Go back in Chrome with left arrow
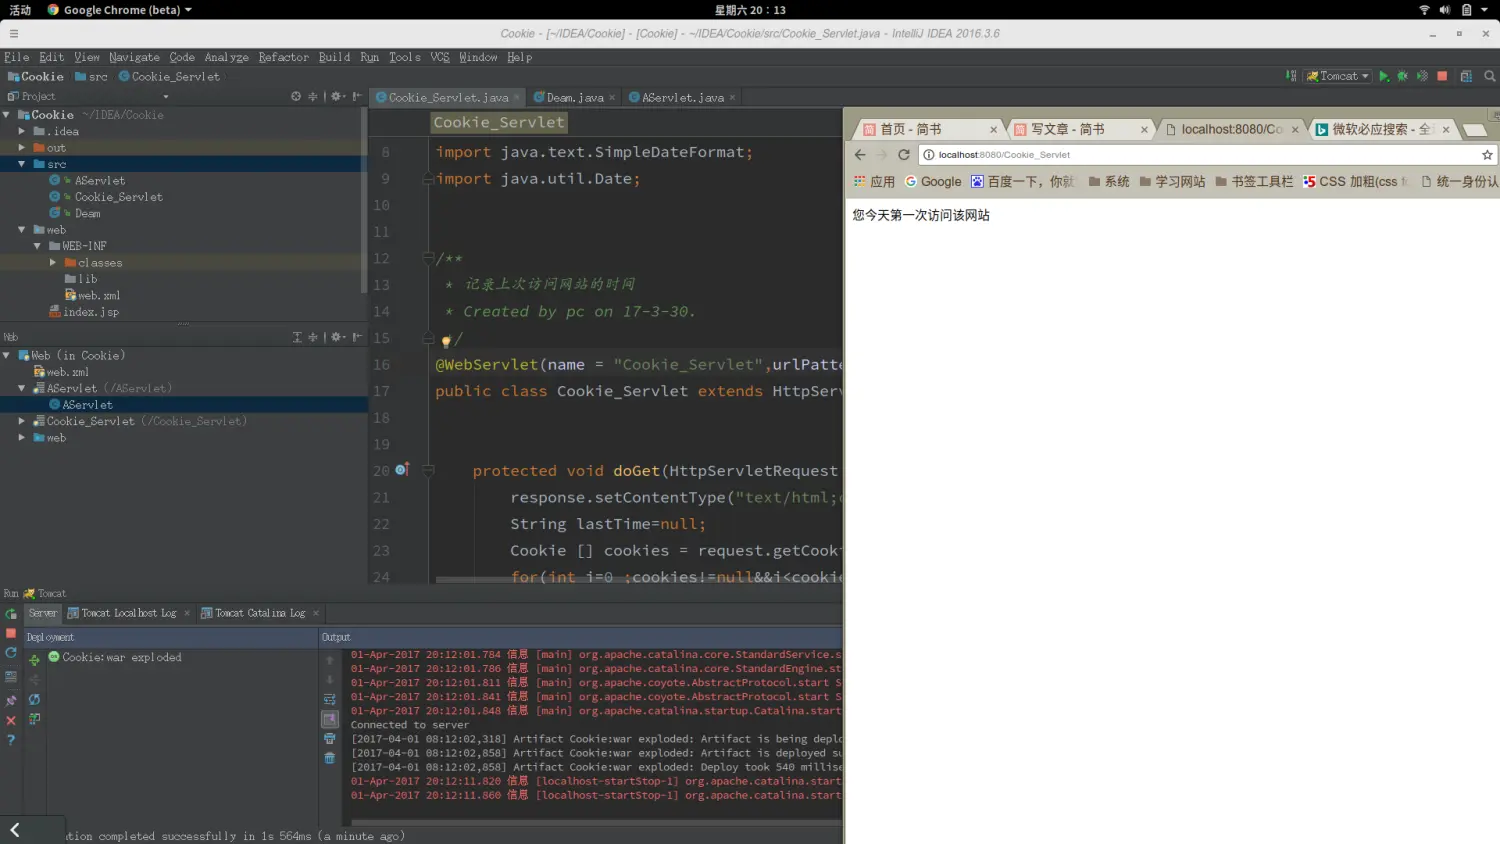The width and height of the screenshot is (1500, 844). [860, 155]
